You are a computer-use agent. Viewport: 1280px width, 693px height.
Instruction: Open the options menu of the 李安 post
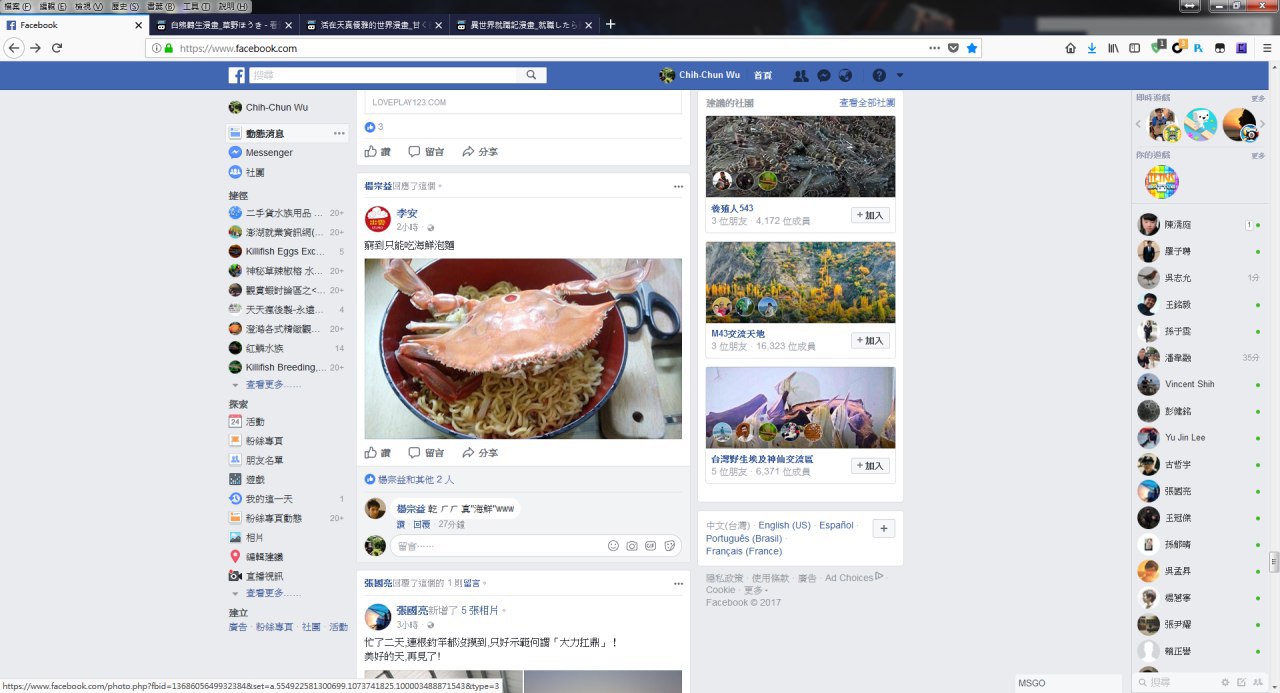678,187
